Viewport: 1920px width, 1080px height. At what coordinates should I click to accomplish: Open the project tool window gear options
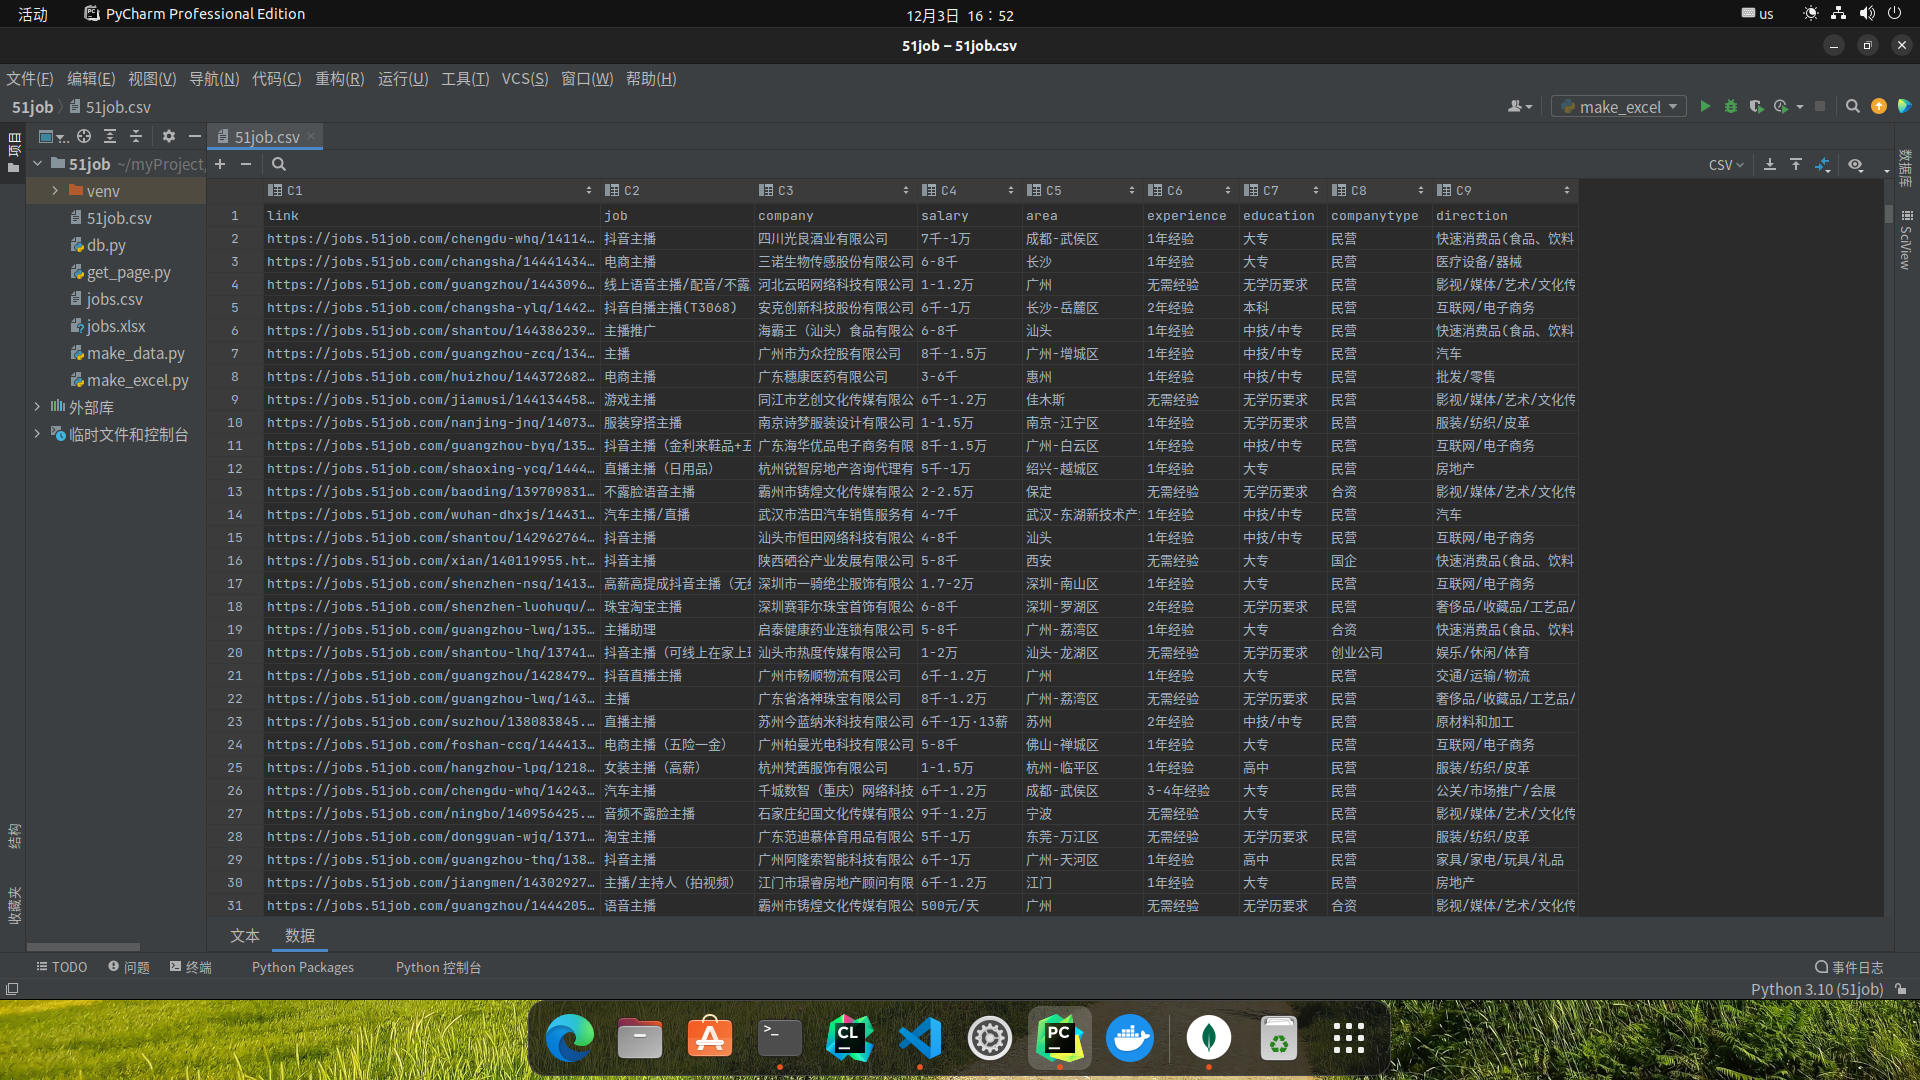169,136
